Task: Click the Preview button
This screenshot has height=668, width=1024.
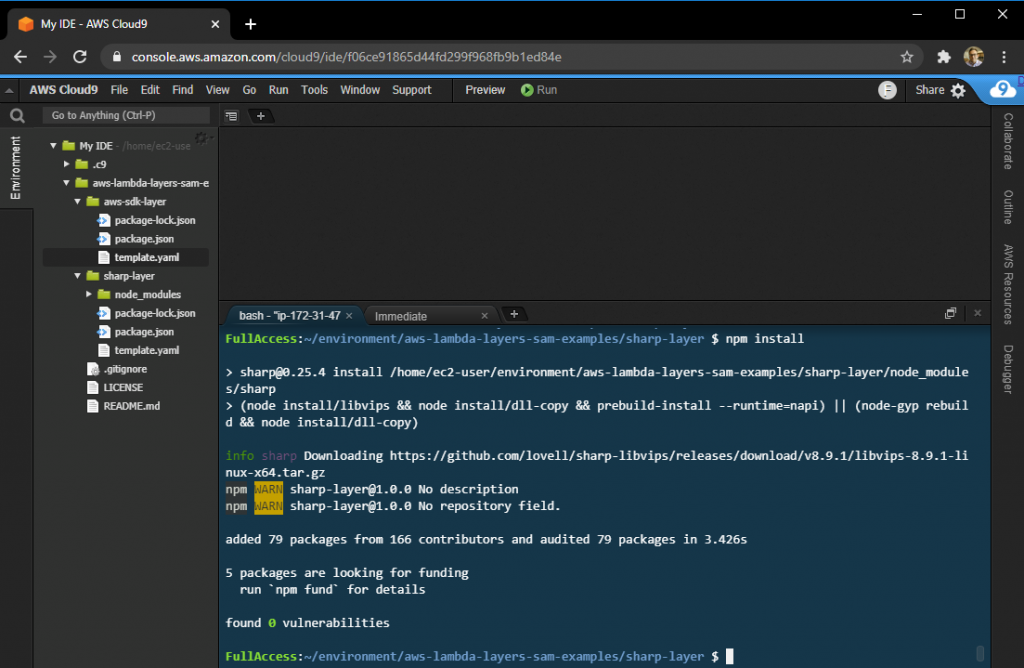Action: coord(484,89)
